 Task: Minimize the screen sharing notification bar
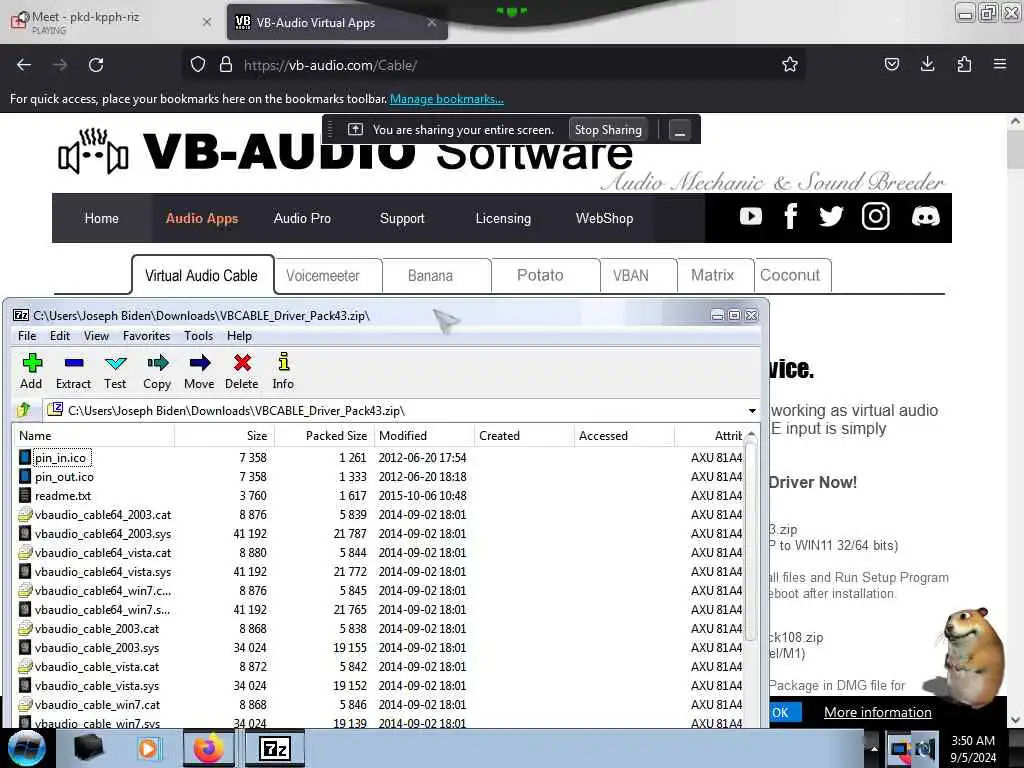coord(679,130)
